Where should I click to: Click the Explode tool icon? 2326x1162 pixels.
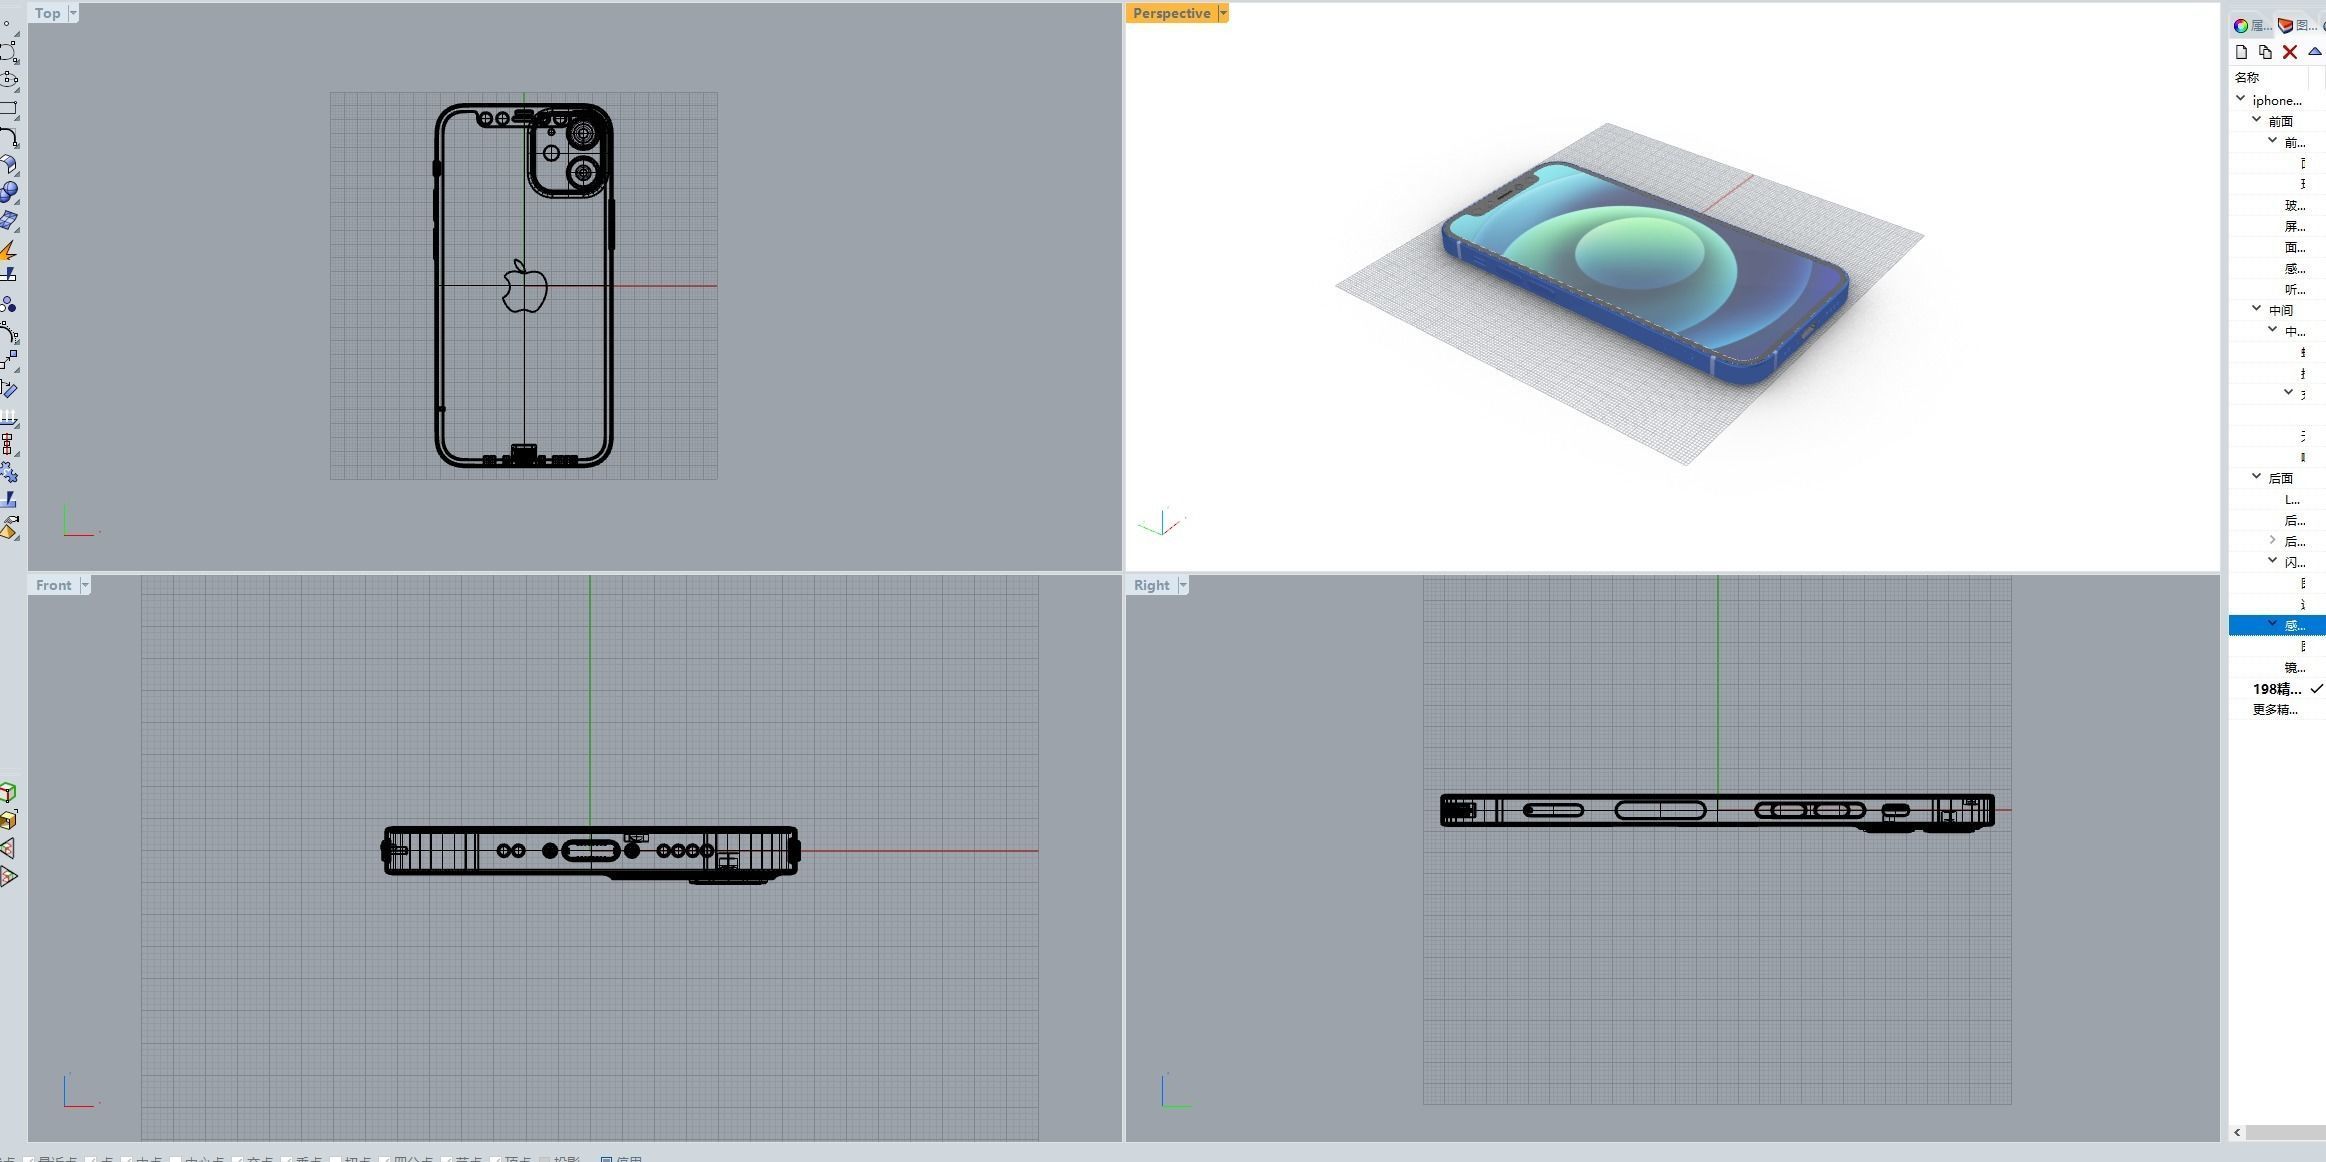pos(8,248)
